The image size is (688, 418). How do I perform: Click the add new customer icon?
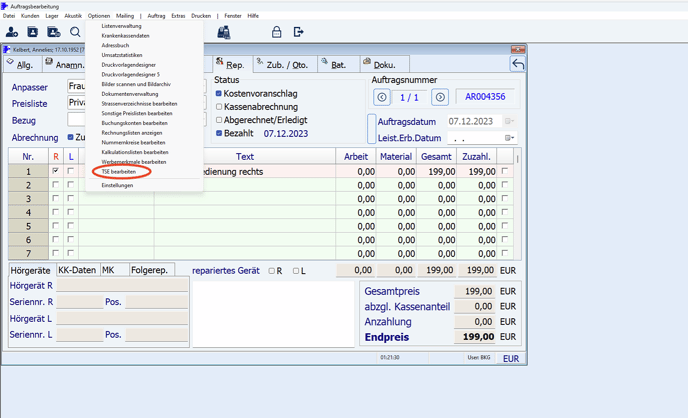(x=12, y=33)
